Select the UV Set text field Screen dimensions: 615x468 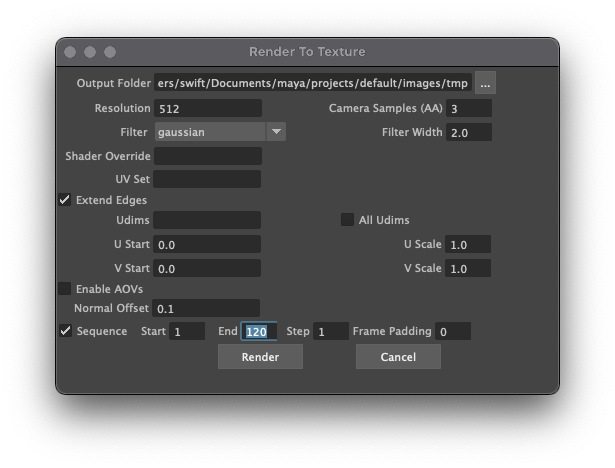pyautogui.click(x=207, y=179)
